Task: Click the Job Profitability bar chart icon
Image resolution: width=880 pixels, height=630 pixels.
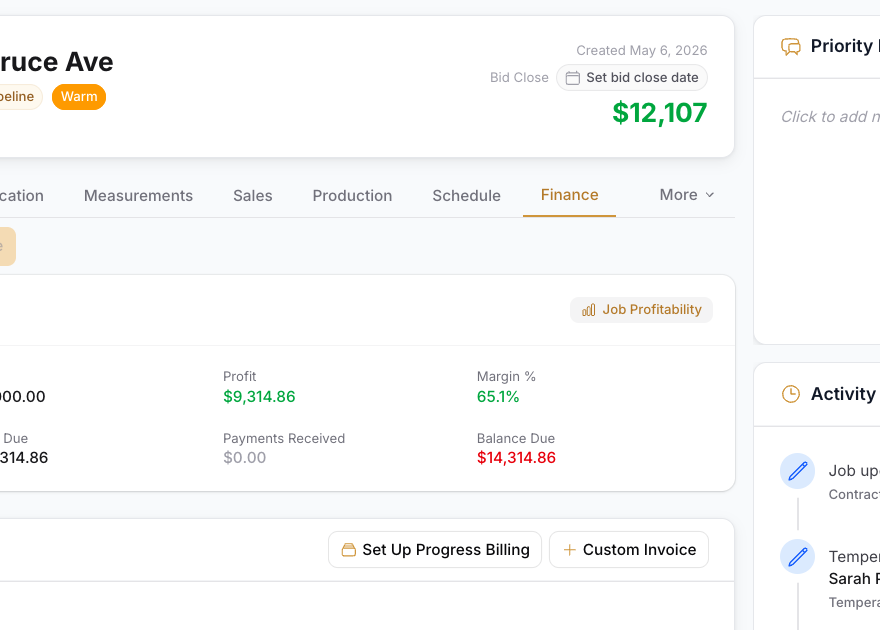Action: click(x=589, y=310)
